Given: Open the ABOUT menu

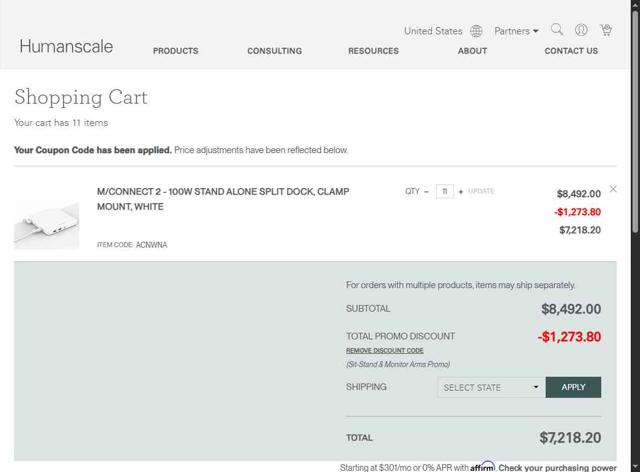Looking at the screenshot, I should tap(472, 51).
